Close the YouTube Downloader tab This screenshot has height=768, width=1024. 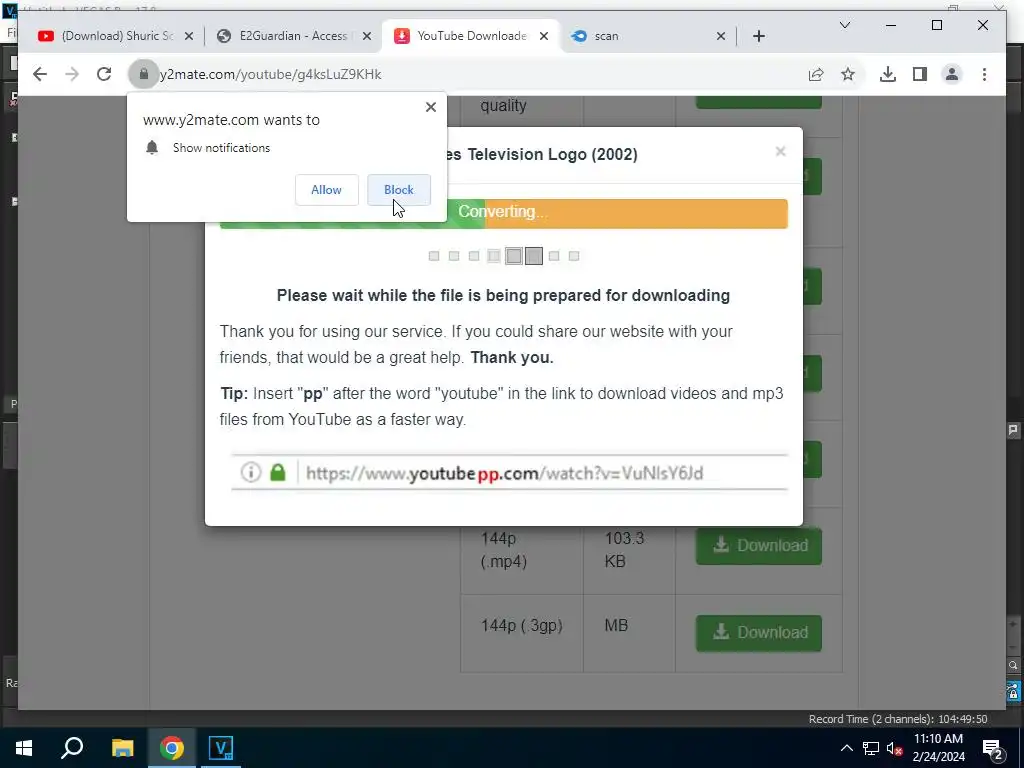click(543, 36)
